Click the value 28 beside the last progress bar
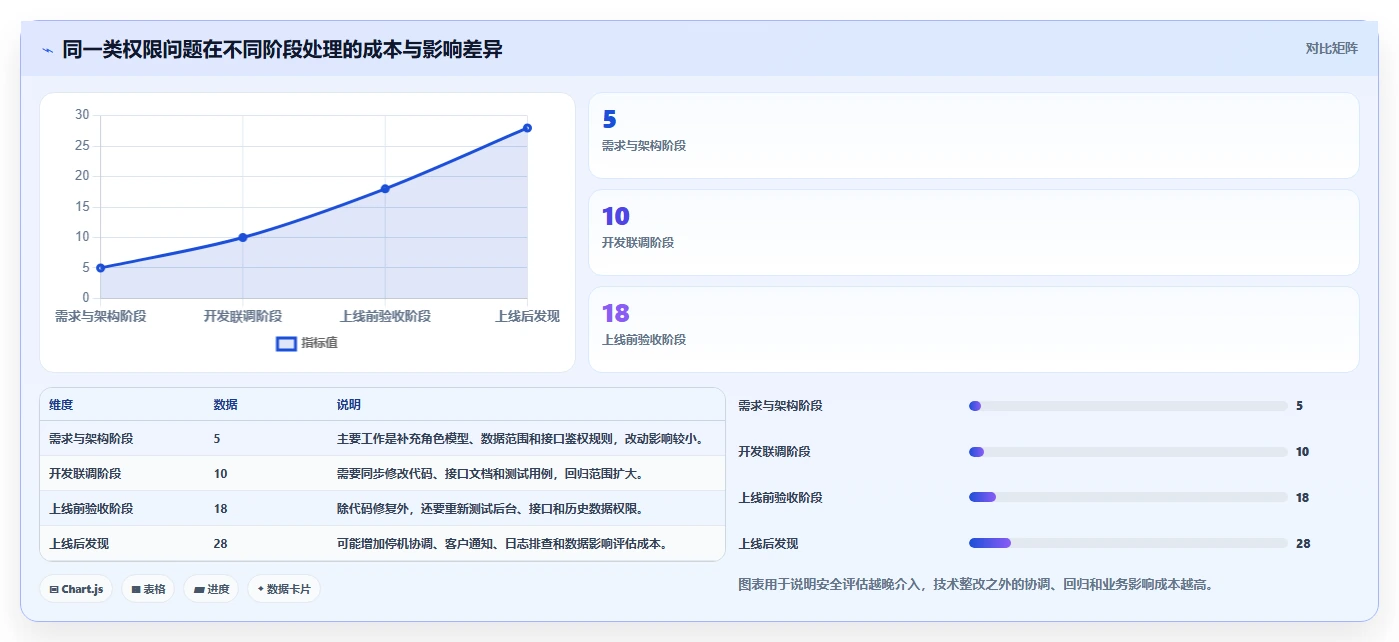This screenshot has width=1399, height=642. 1303,544
